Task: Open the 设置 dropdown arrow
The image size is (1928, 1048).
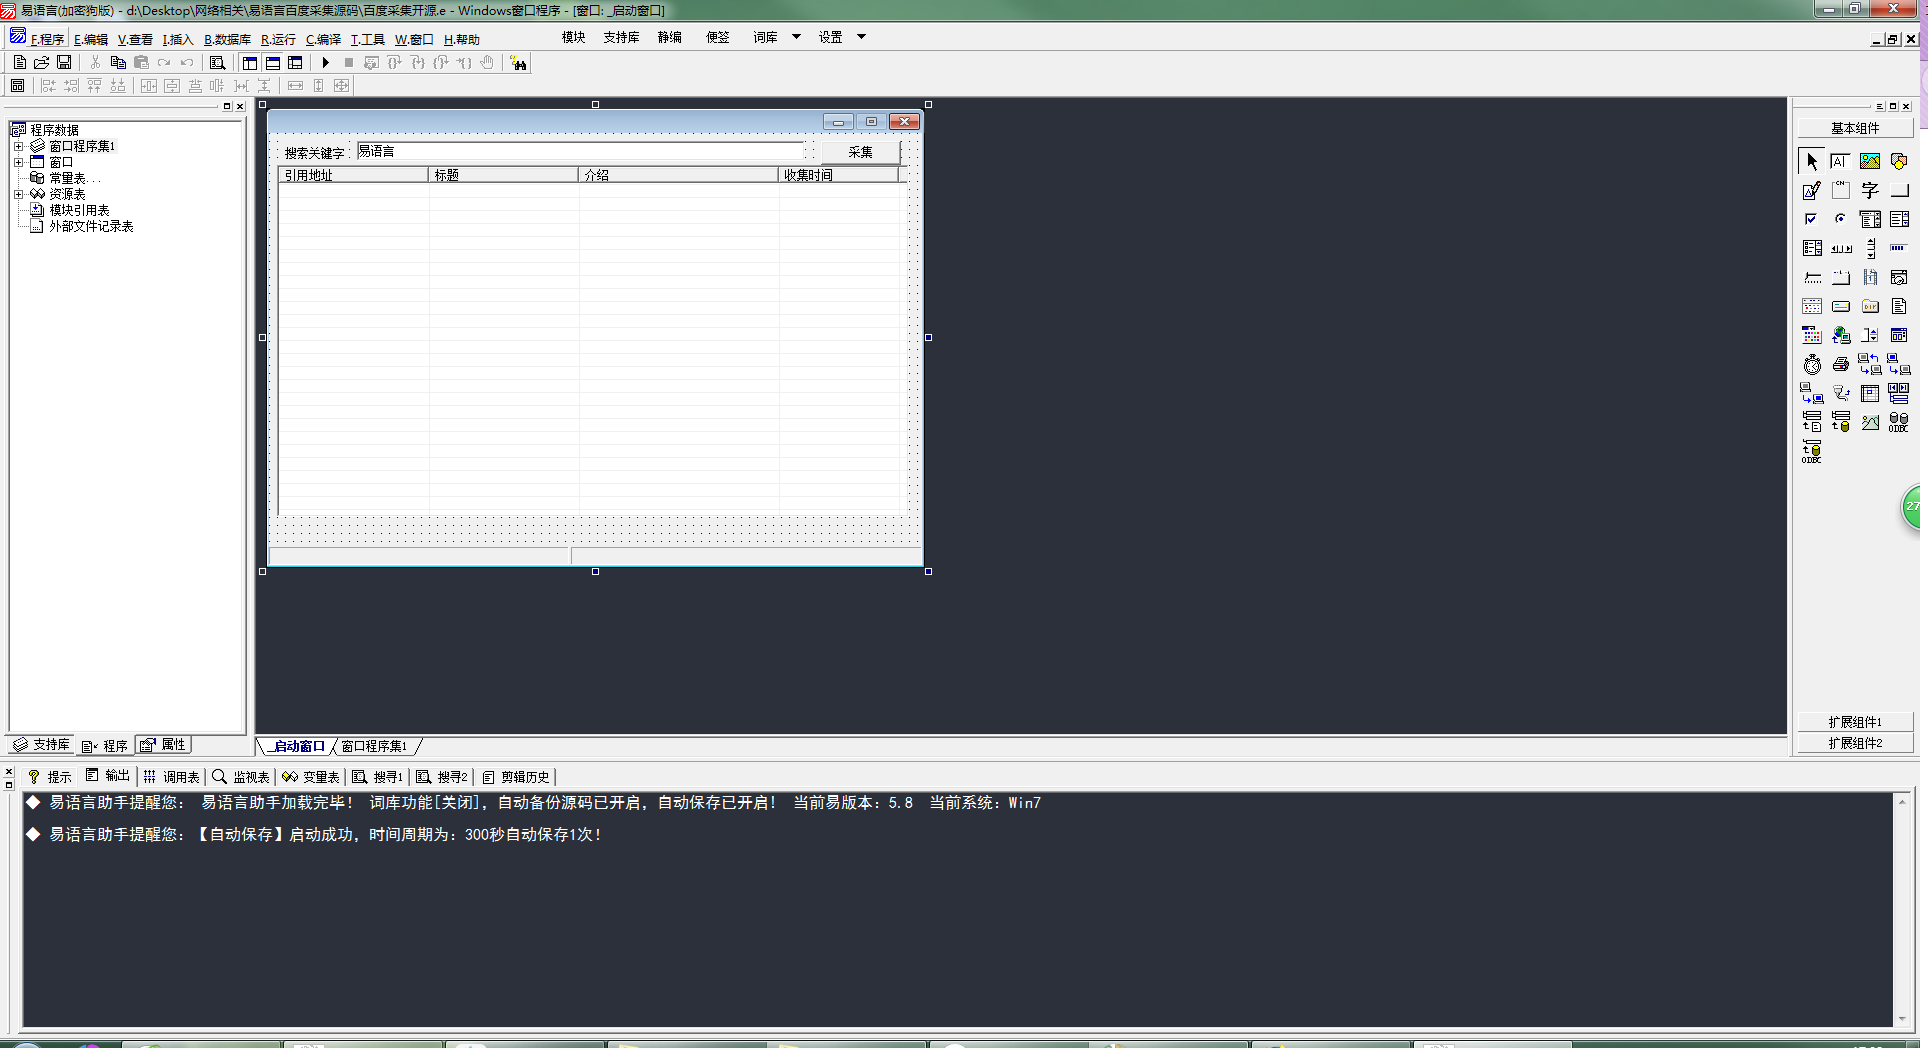Action: click(861, 37)
